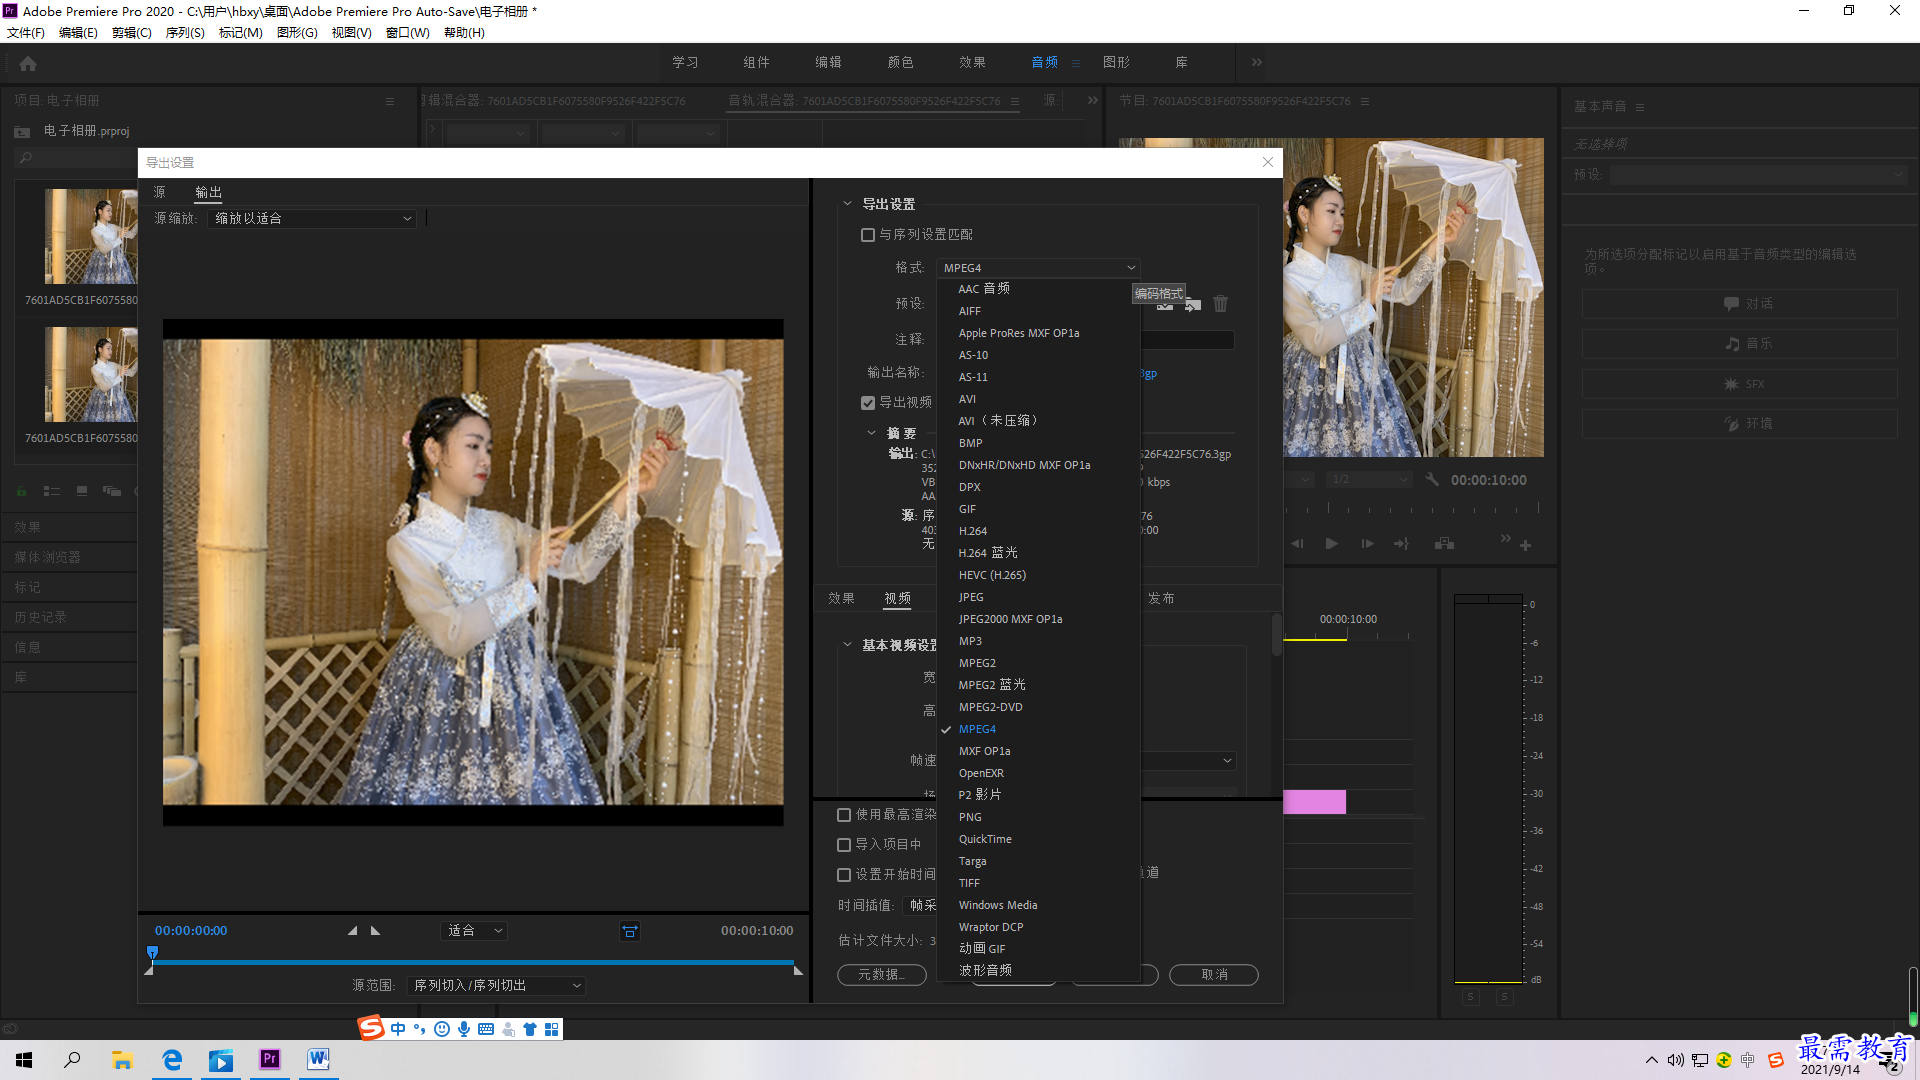Pick MP3 in the format dropdown list
This screenshot has height=1080, width=1920.
(970, 641)
